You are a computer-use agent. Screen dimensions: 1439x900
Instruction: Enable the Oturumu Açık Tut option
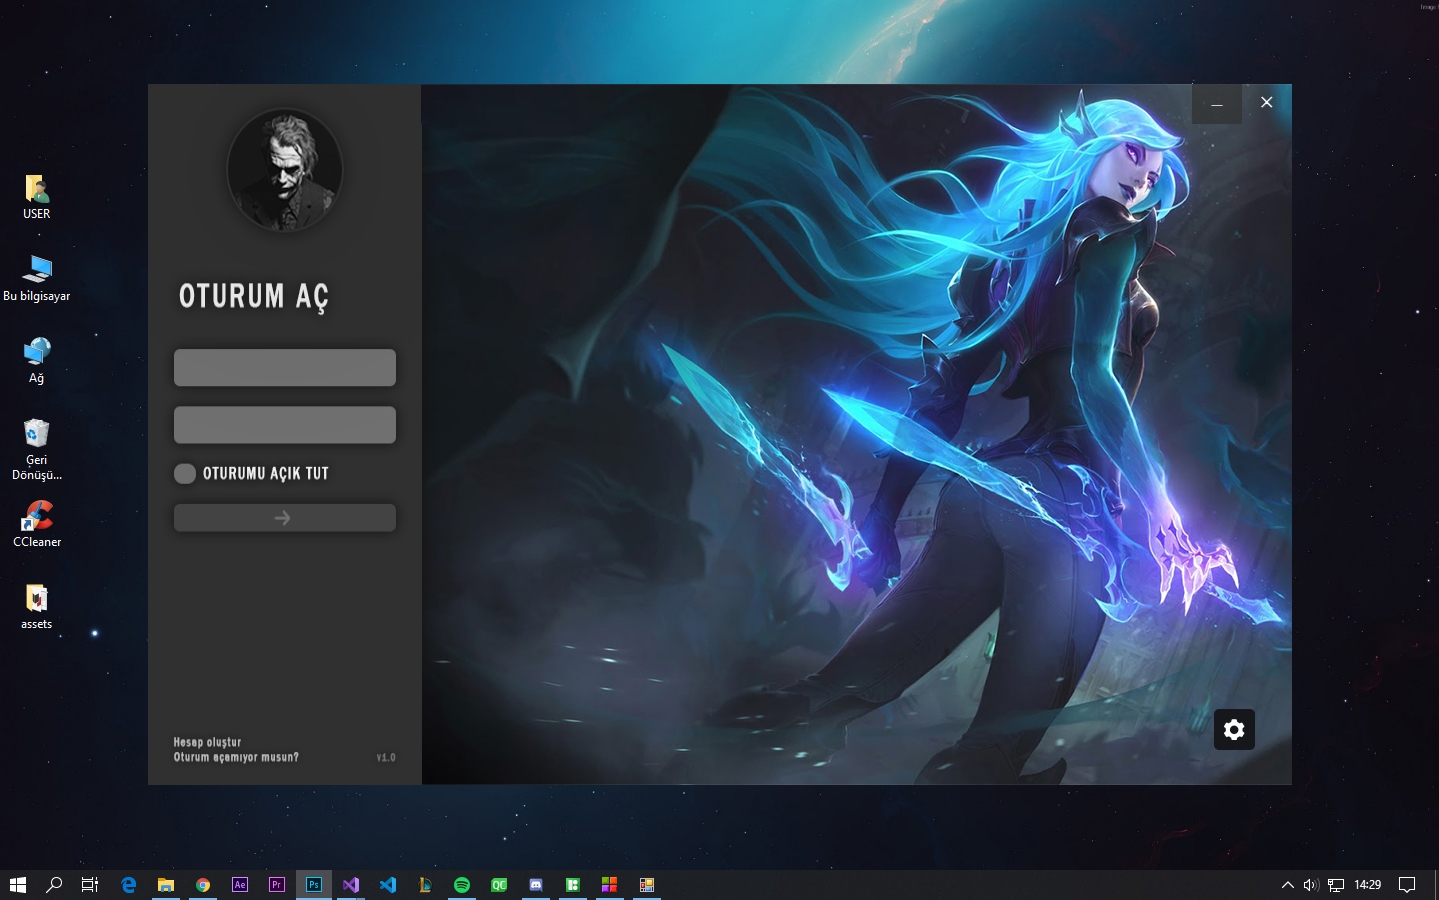(x=185, y=473)
